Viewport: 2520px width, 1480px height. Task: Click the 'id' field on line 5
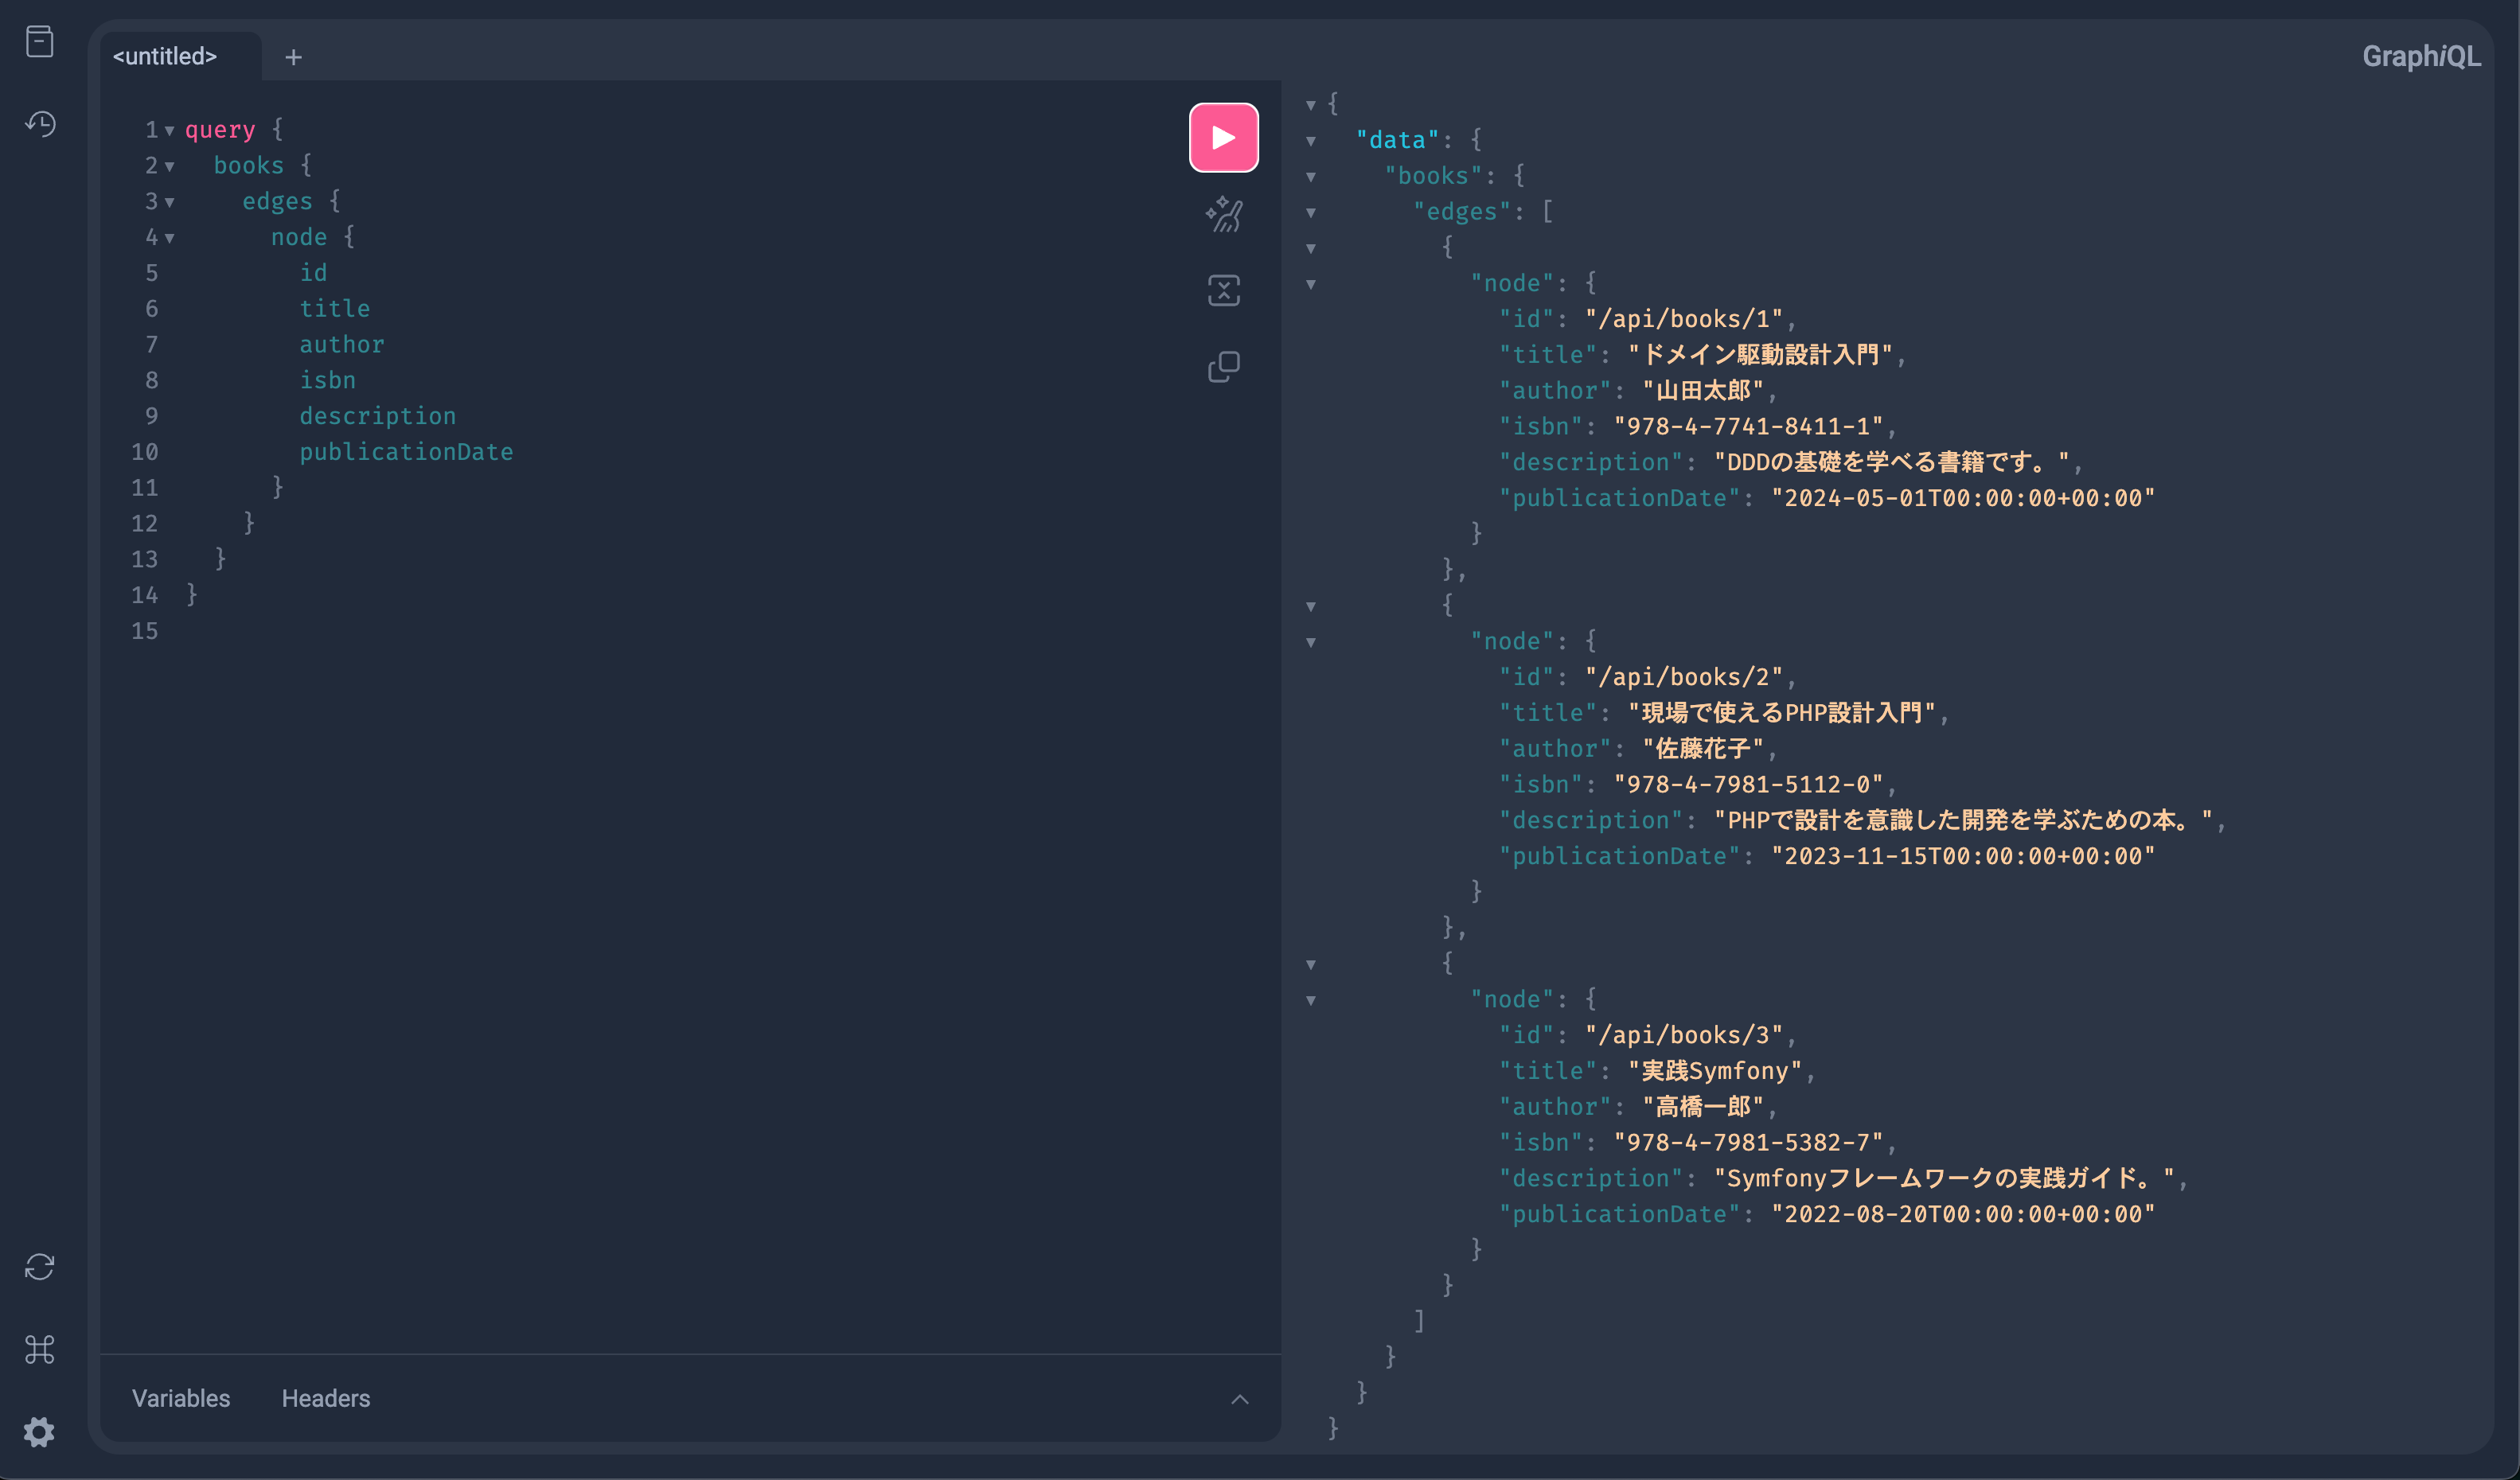click(x=313, y=273)
